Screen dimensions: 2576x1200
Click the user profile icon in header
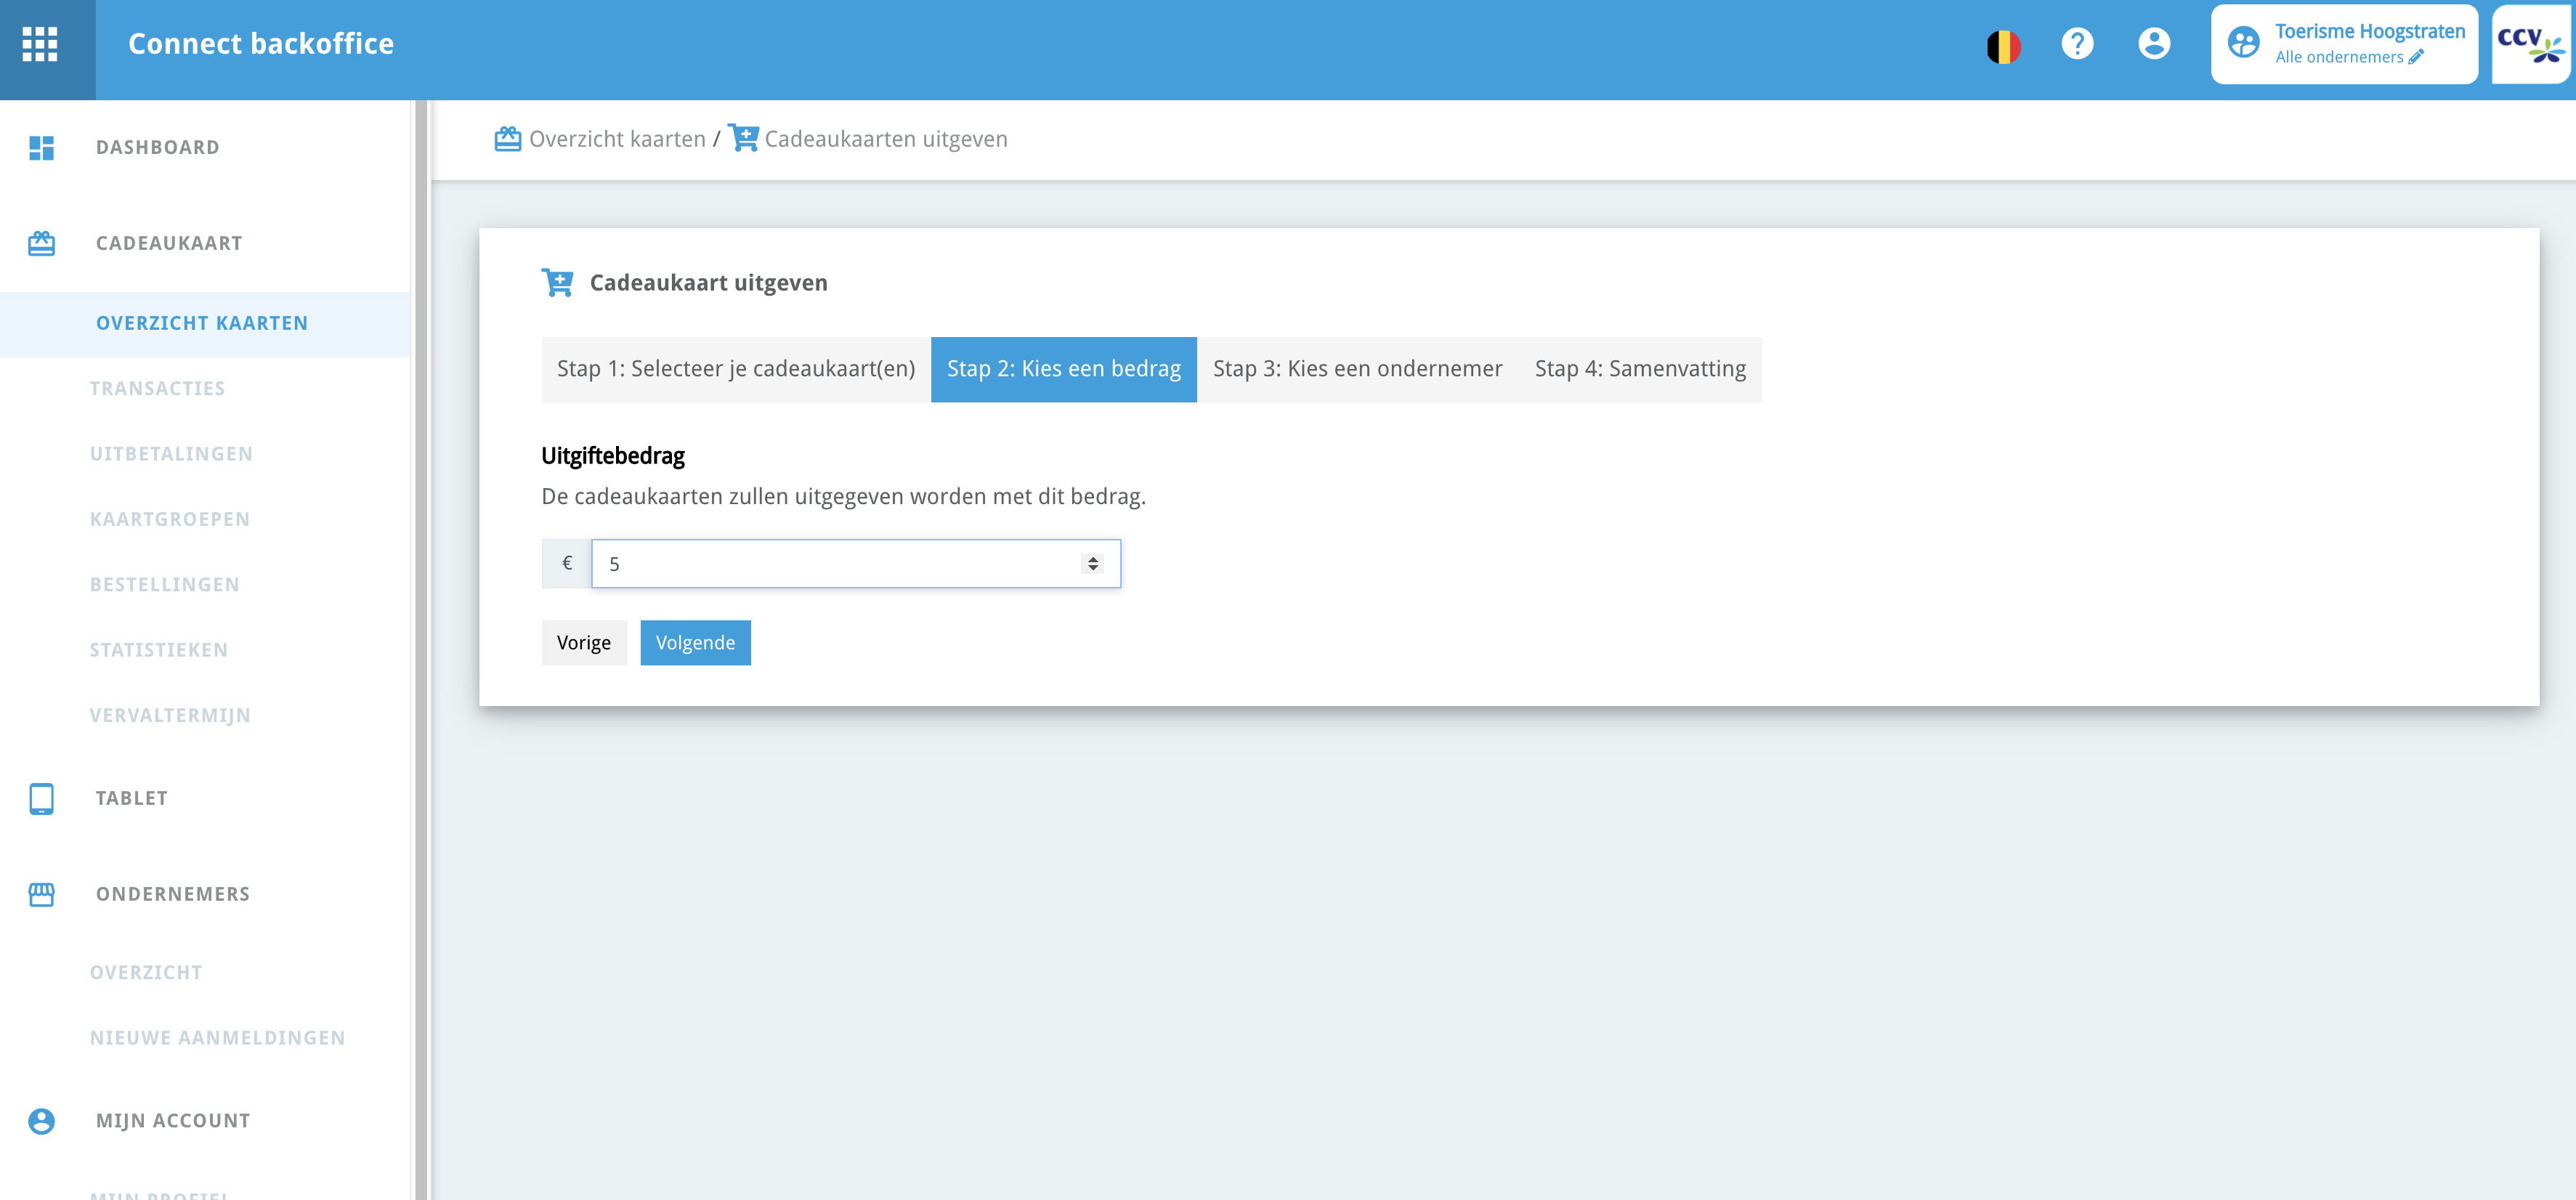point(2153,44)
